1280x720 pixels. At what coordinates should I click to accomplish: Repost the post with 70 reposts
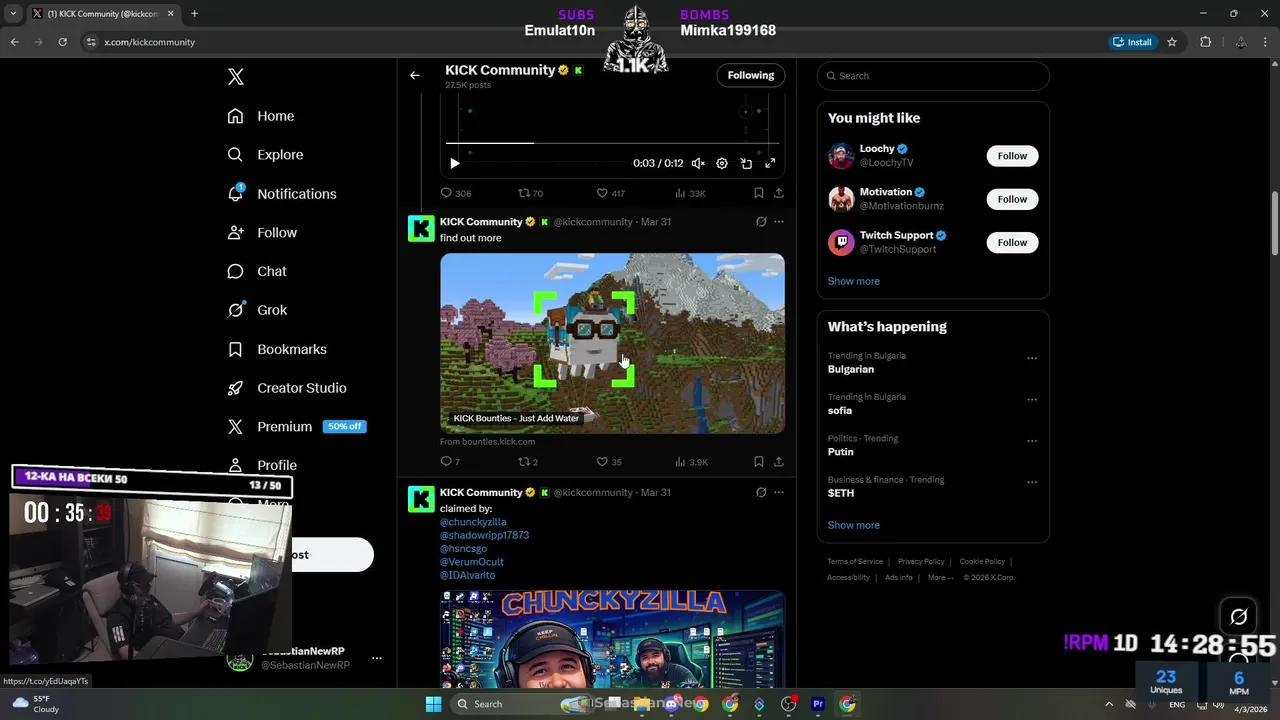(530, 193)
